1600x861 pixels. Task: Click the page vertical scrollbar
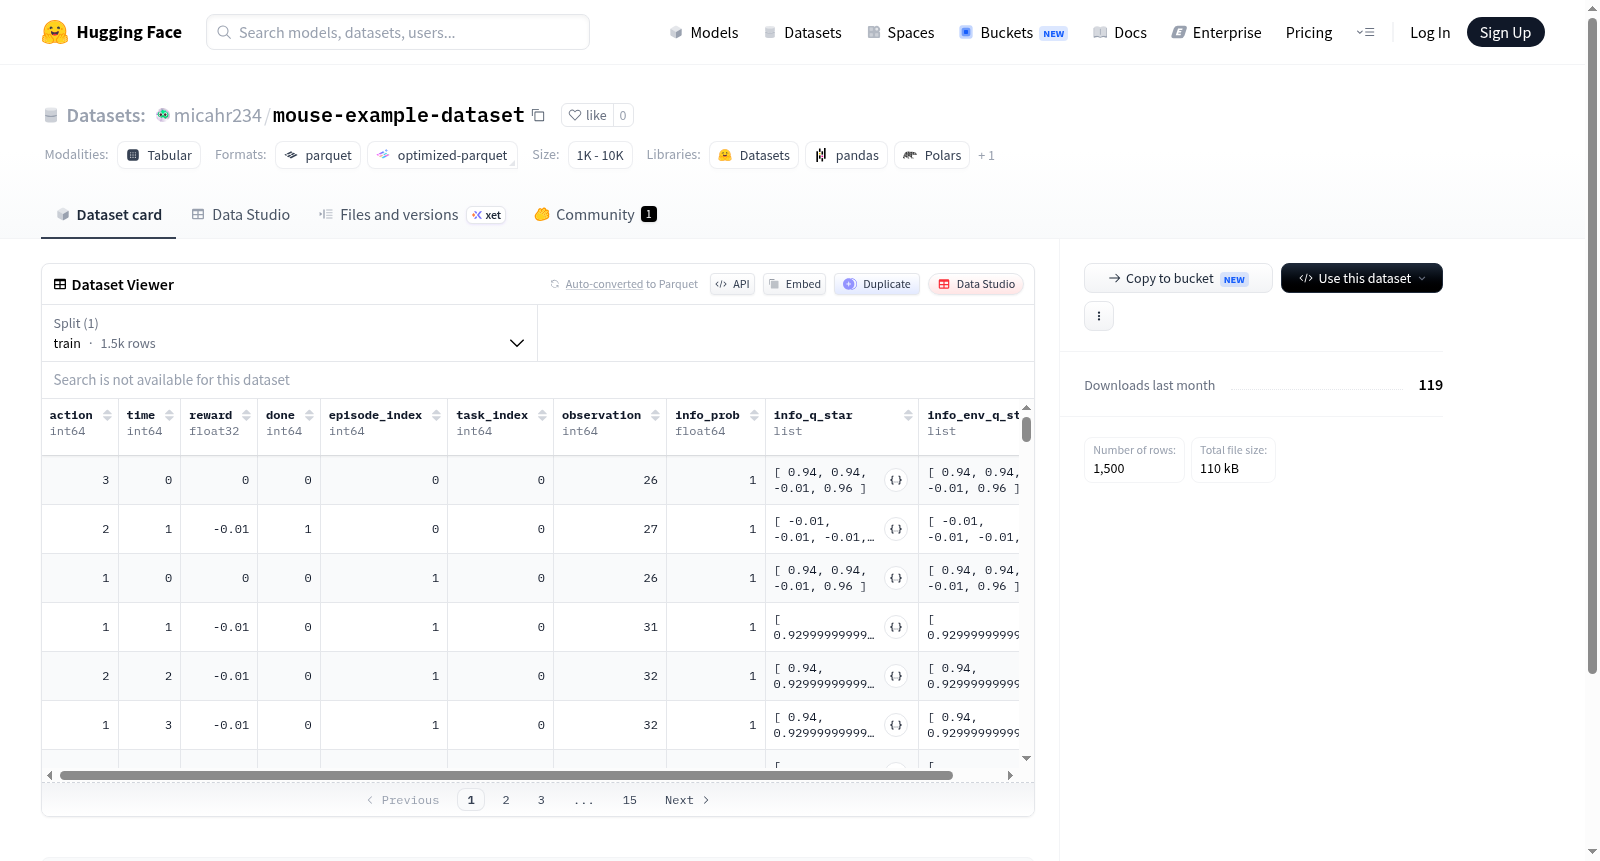click(1593, 345)
